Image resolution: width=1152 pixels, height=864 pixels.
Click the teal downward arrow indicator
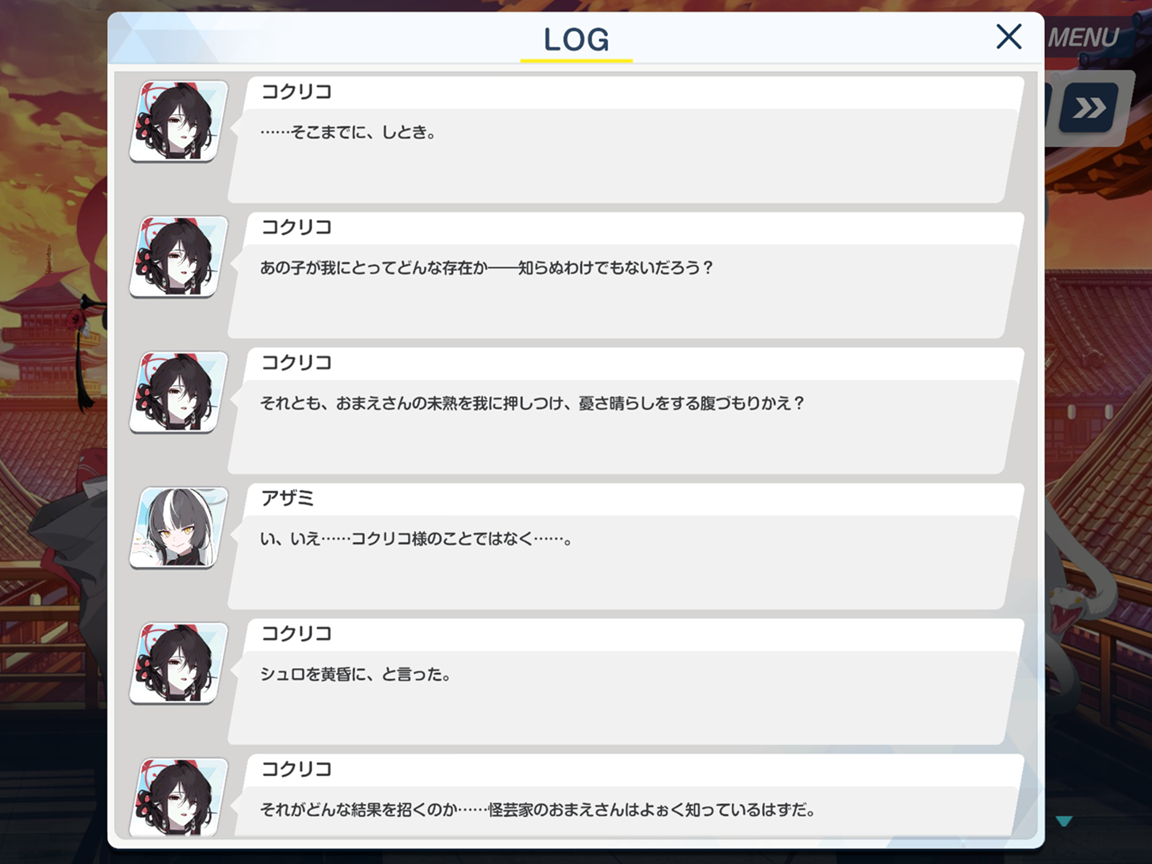1064,821
